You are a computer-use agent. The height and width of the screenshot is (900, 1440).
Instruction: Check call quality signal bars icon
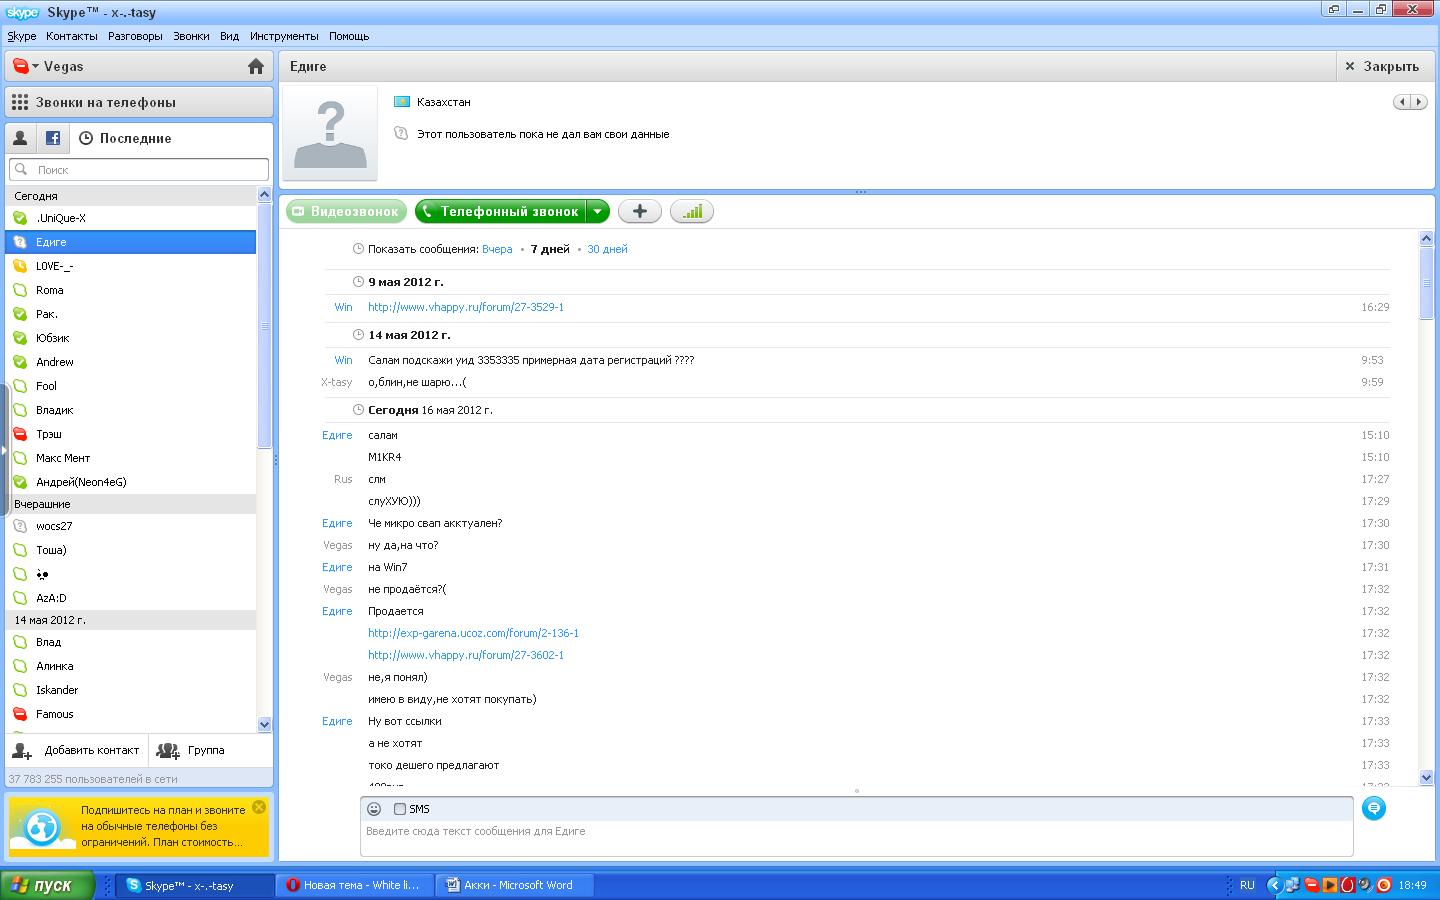692,211
